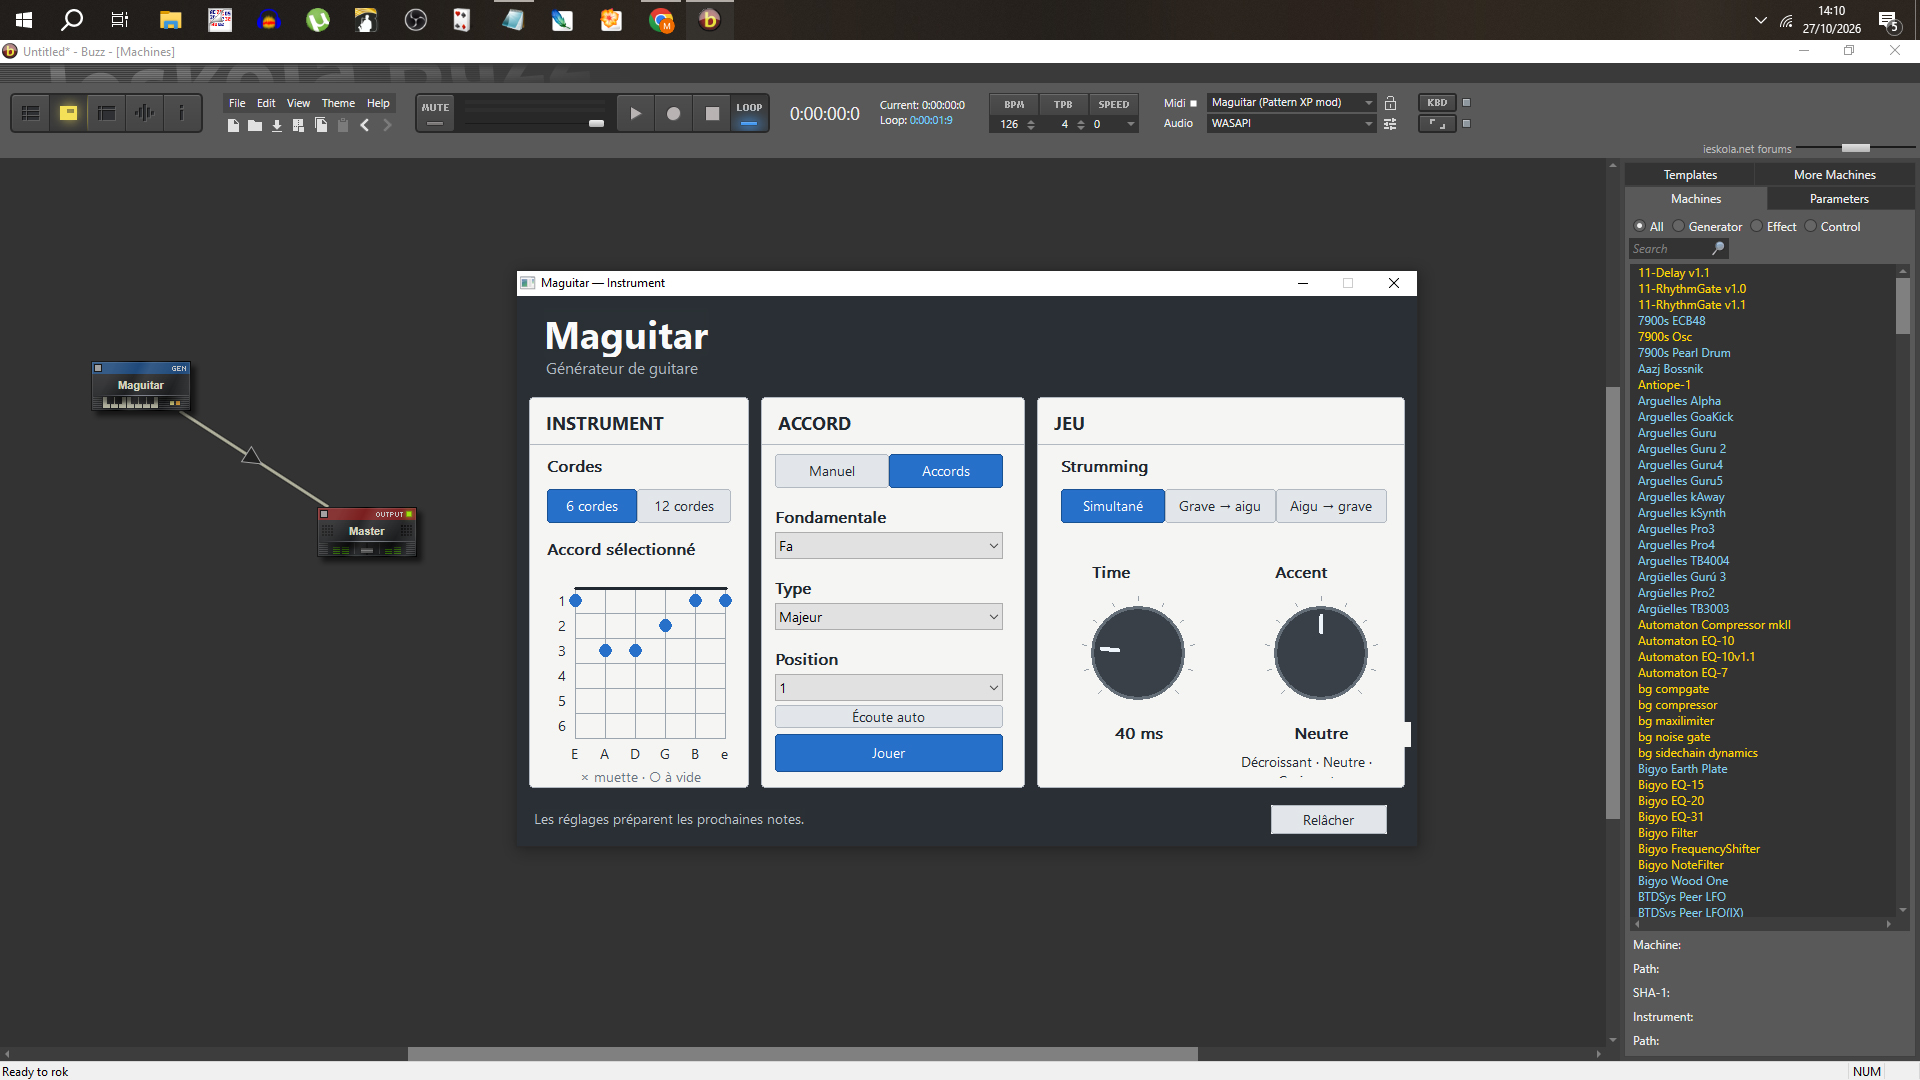Click the open folder toolbar icon

coord(255,125)
